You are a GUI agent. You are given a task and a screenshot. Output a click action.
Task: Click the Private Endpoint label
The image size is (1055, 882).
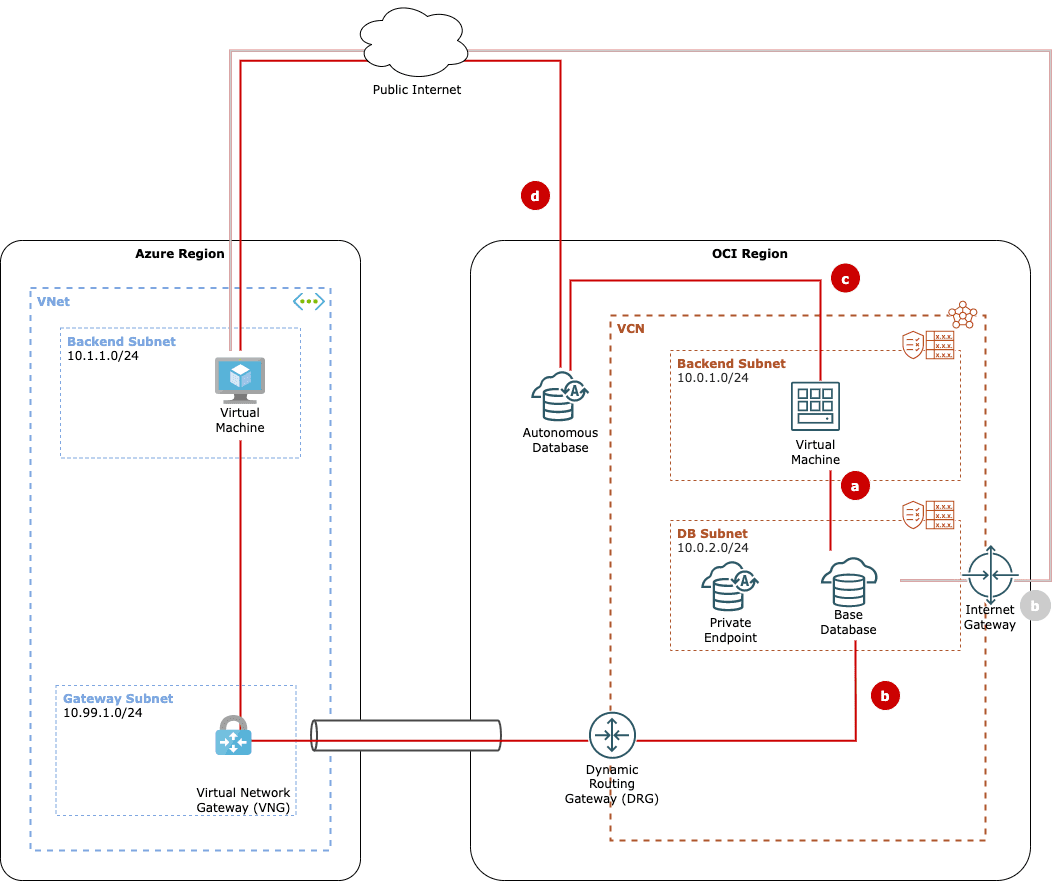click(x=730, y=630)
